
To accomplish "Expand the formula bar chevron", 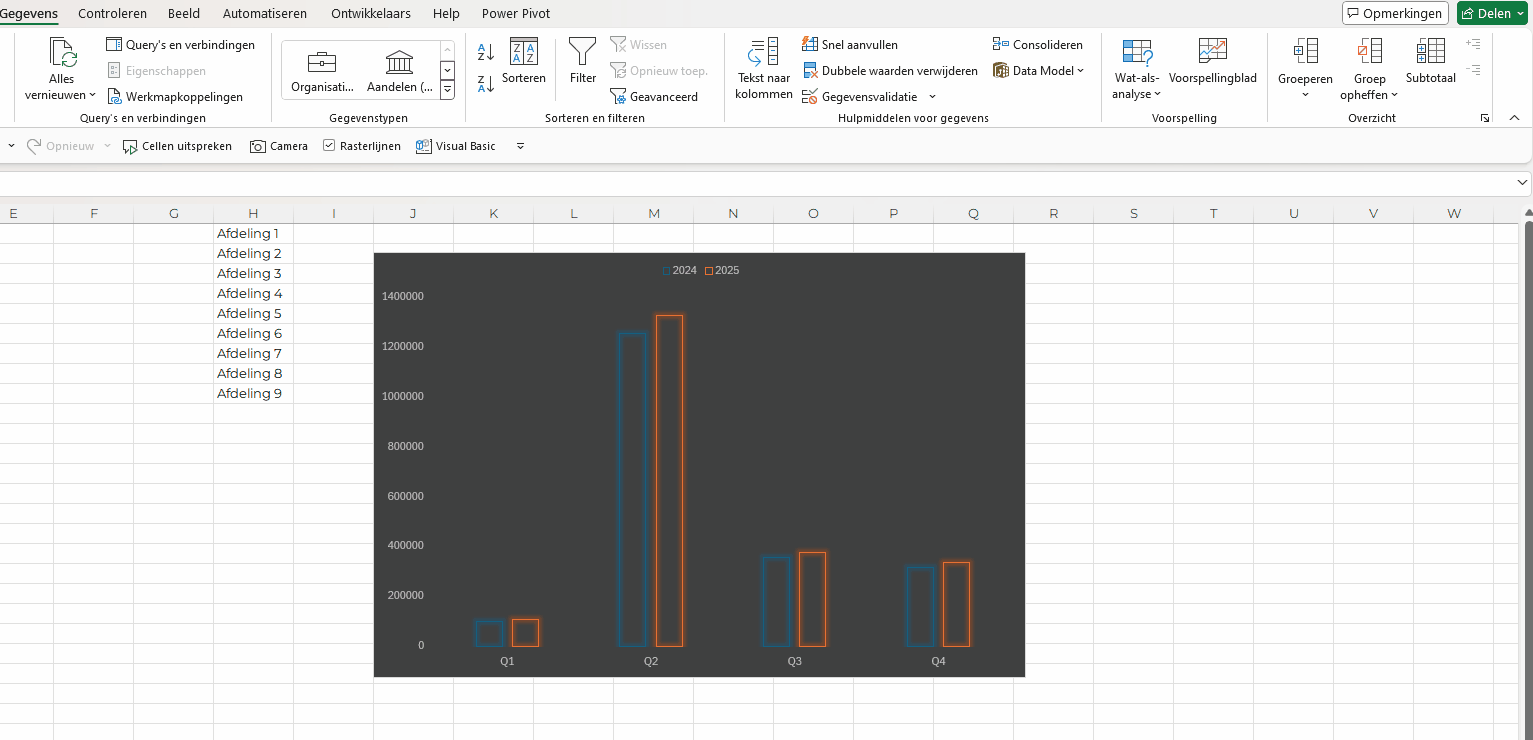I will point(1522,183).
